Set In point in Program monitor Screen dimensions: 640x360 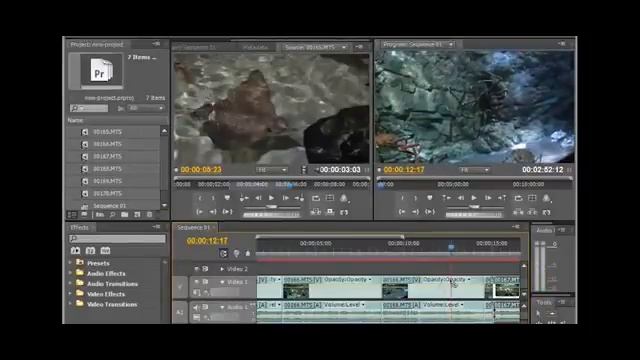click(x=402, y=198)
